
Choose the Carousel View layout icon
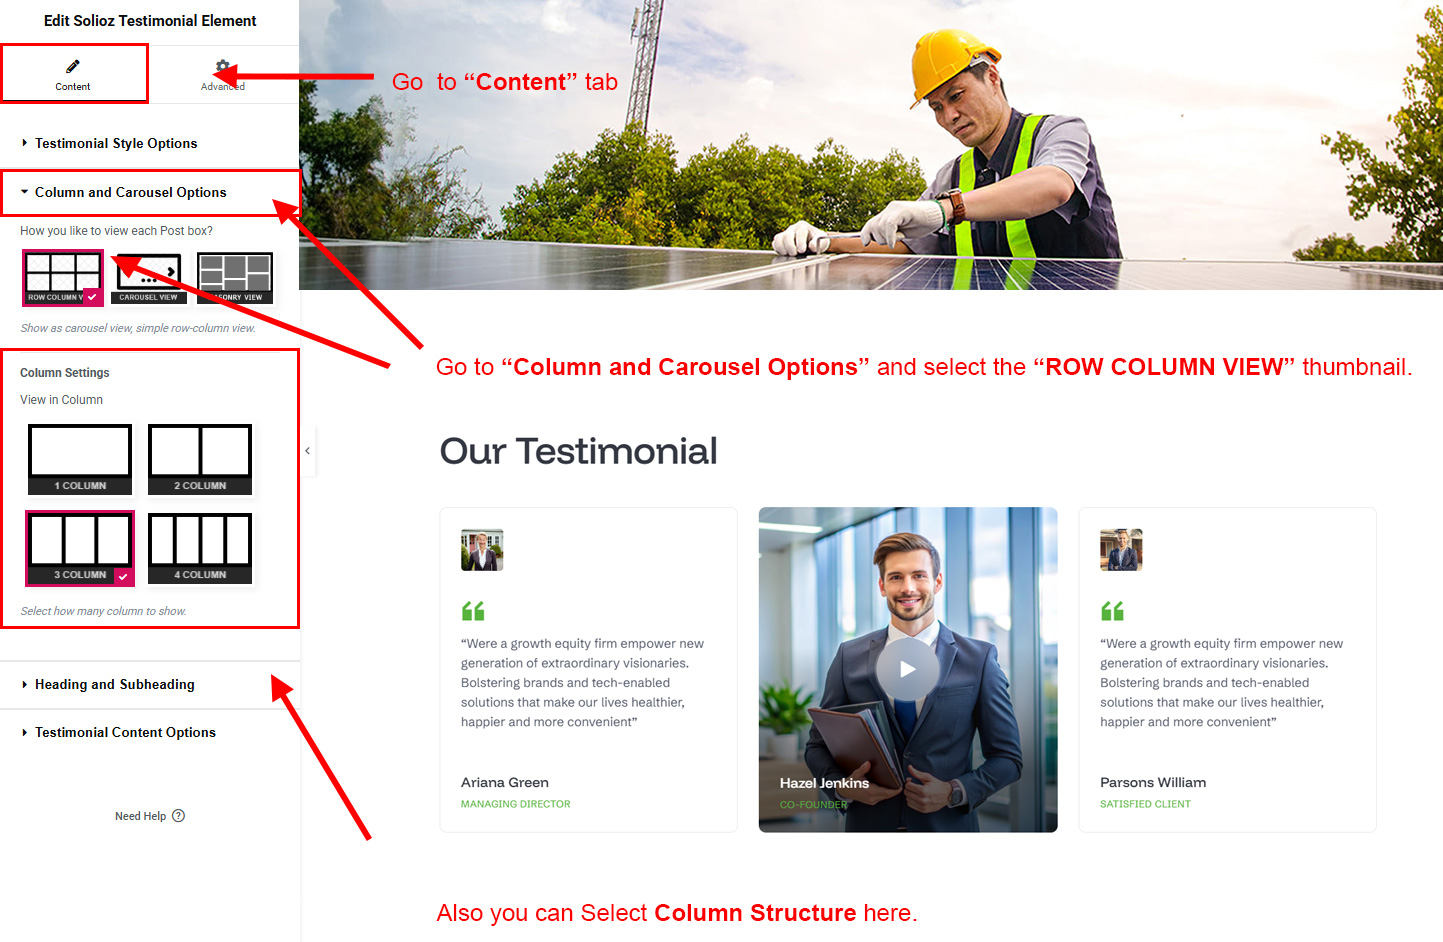149,277
